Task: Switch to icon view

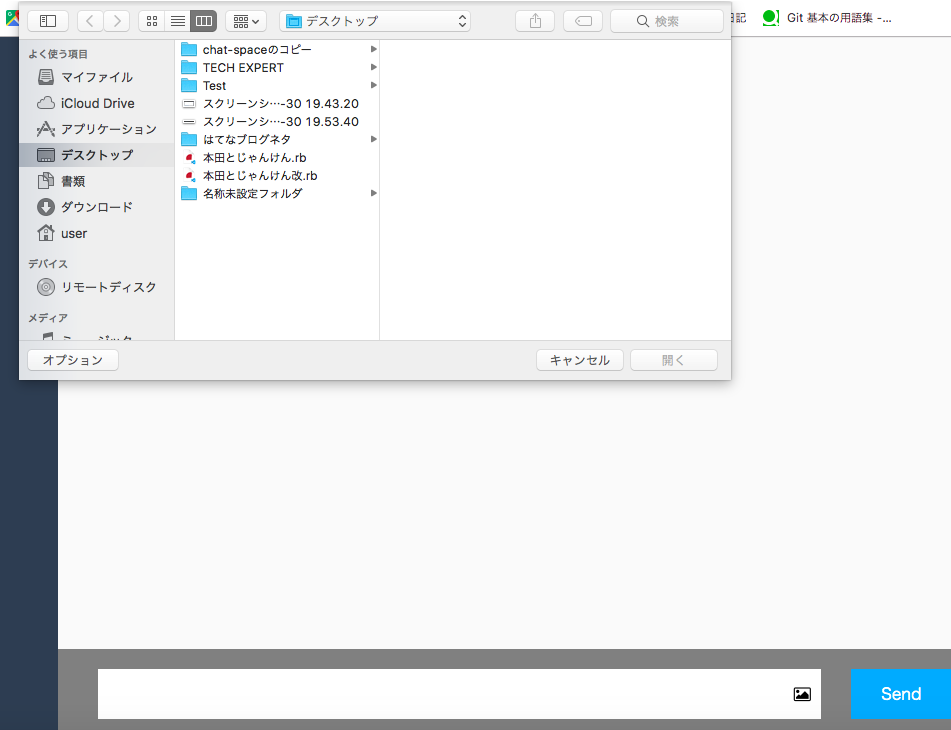Action: tap(151, 20)
